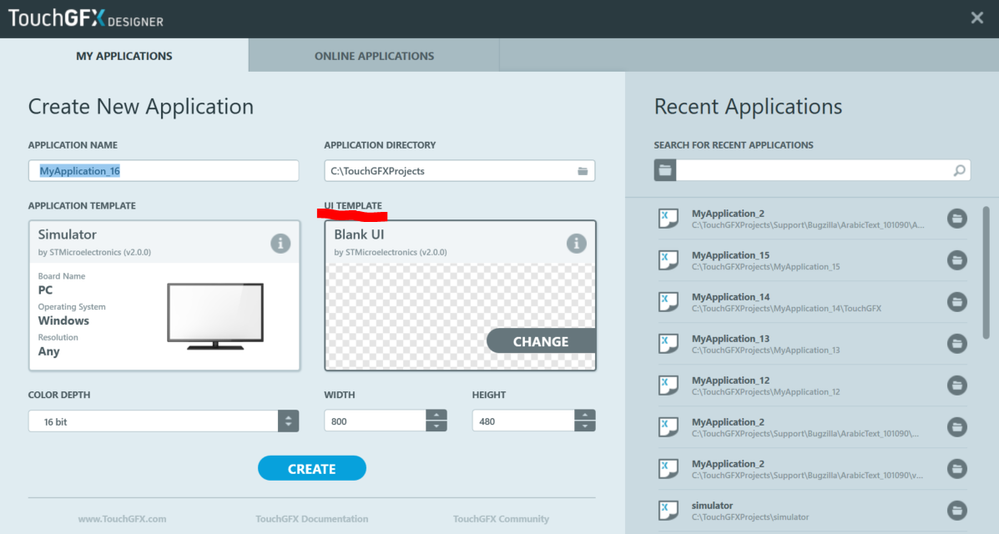This screenshot has width=999, height=534.
Task: Switch to Online Applications tab
Action: pos(374,55)
